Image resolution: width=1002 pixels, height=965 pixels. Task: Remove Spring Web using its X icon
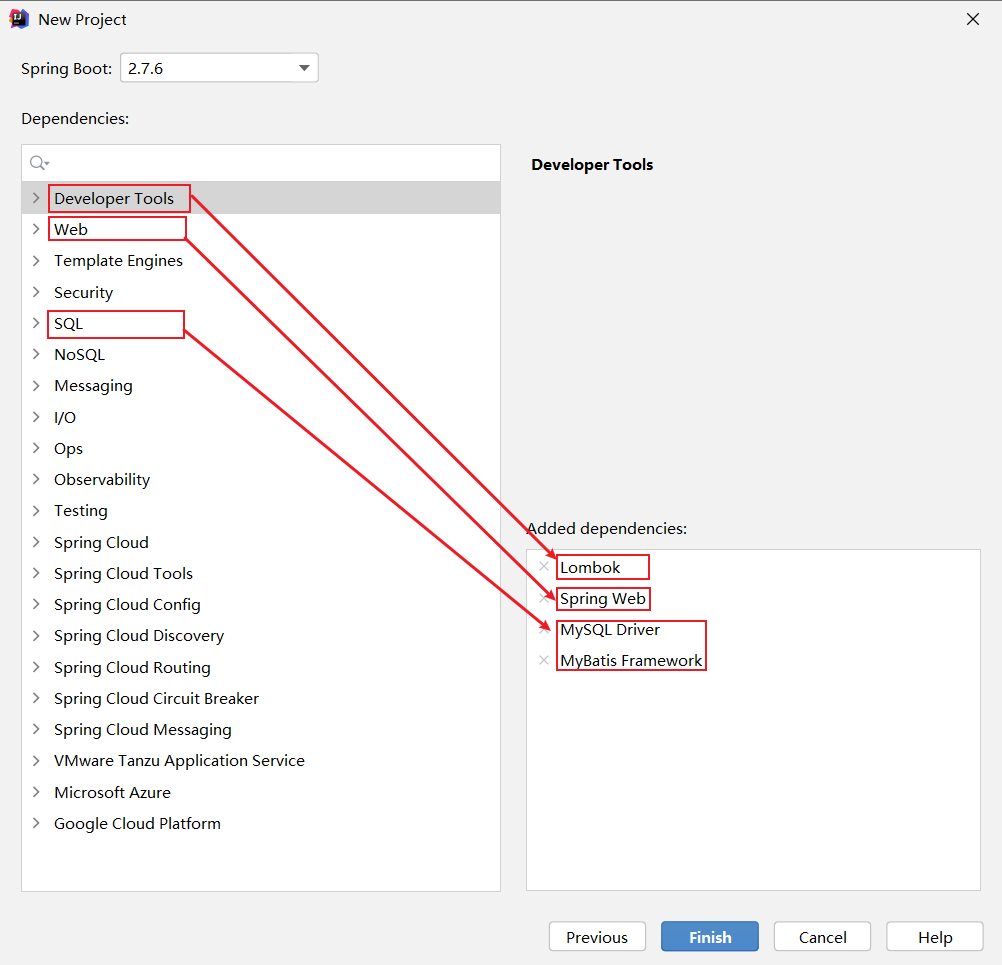point(544,598)
